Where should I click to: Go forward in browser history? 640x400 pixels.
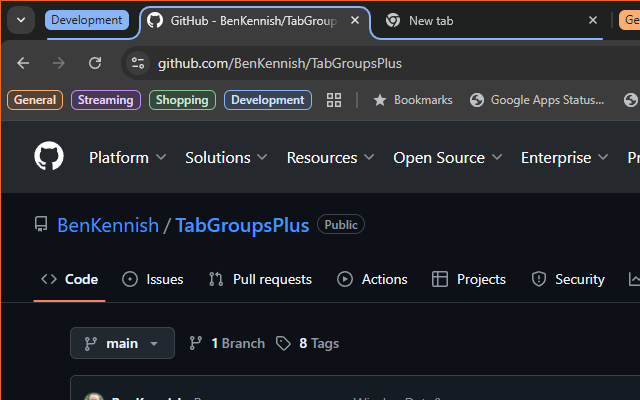[59, 63]
